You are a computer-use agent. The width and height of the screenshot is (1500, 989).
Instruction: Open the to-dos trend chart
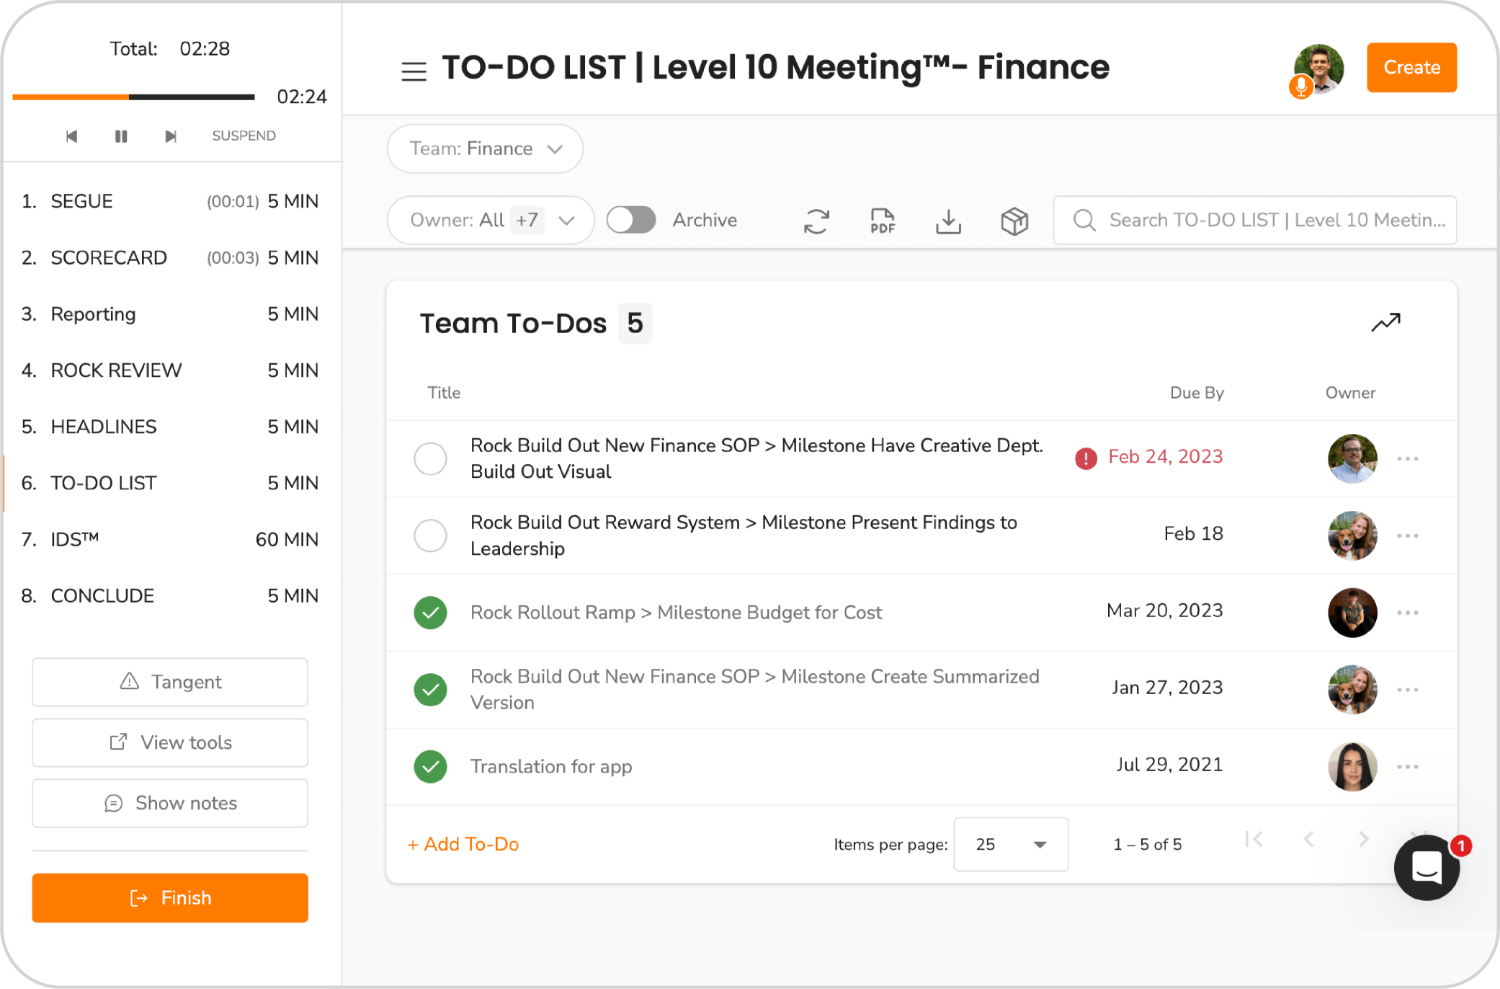tap(1386, 322)
